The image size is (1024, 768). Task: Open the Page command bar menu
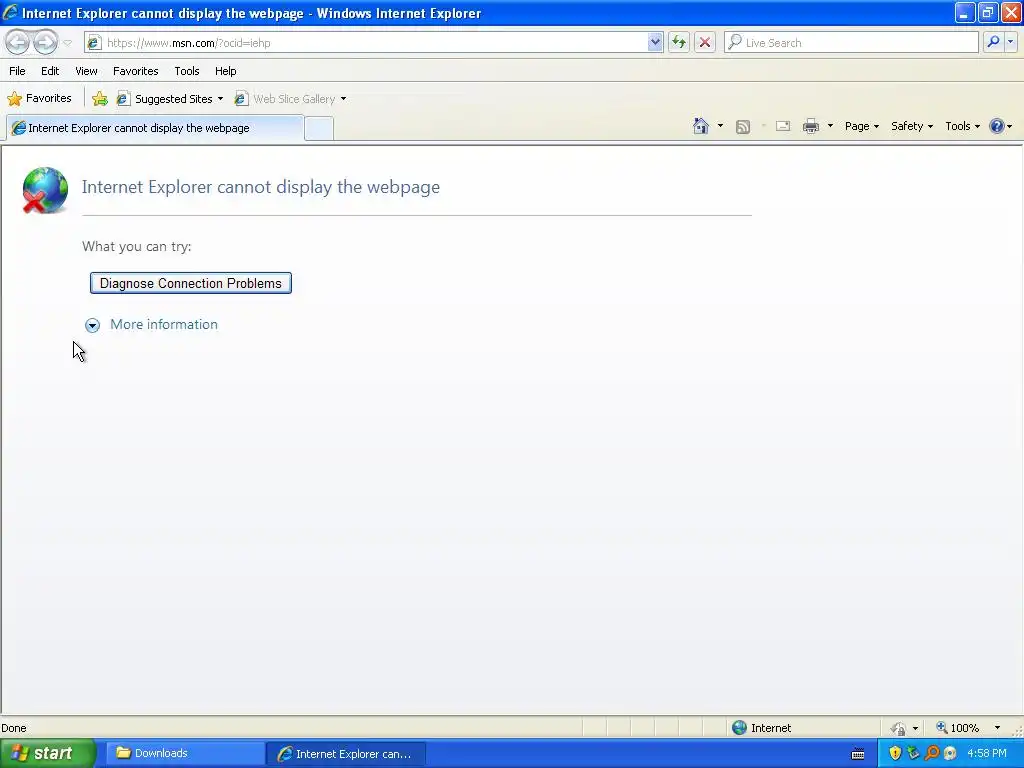861,126
